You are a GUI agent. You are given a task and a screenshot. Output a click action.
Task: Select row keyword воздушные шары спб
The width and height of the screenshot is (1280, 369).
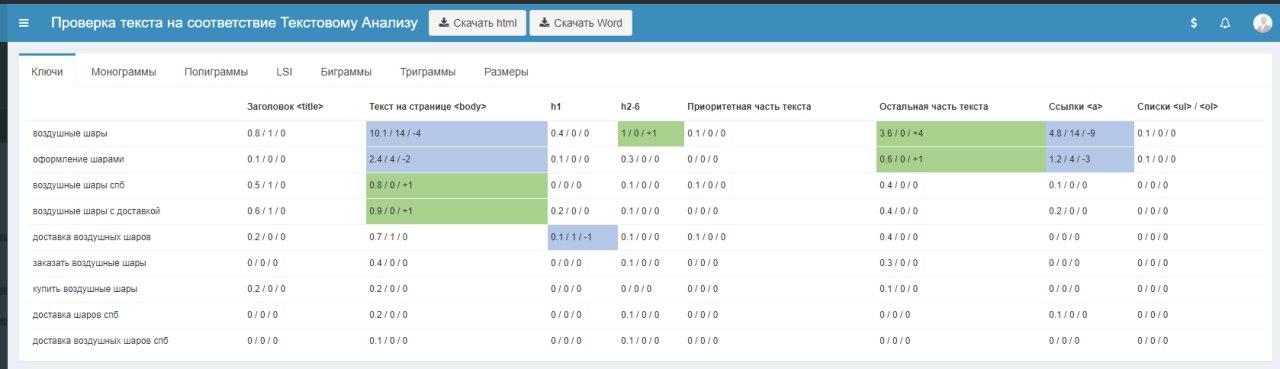point(79,185)
